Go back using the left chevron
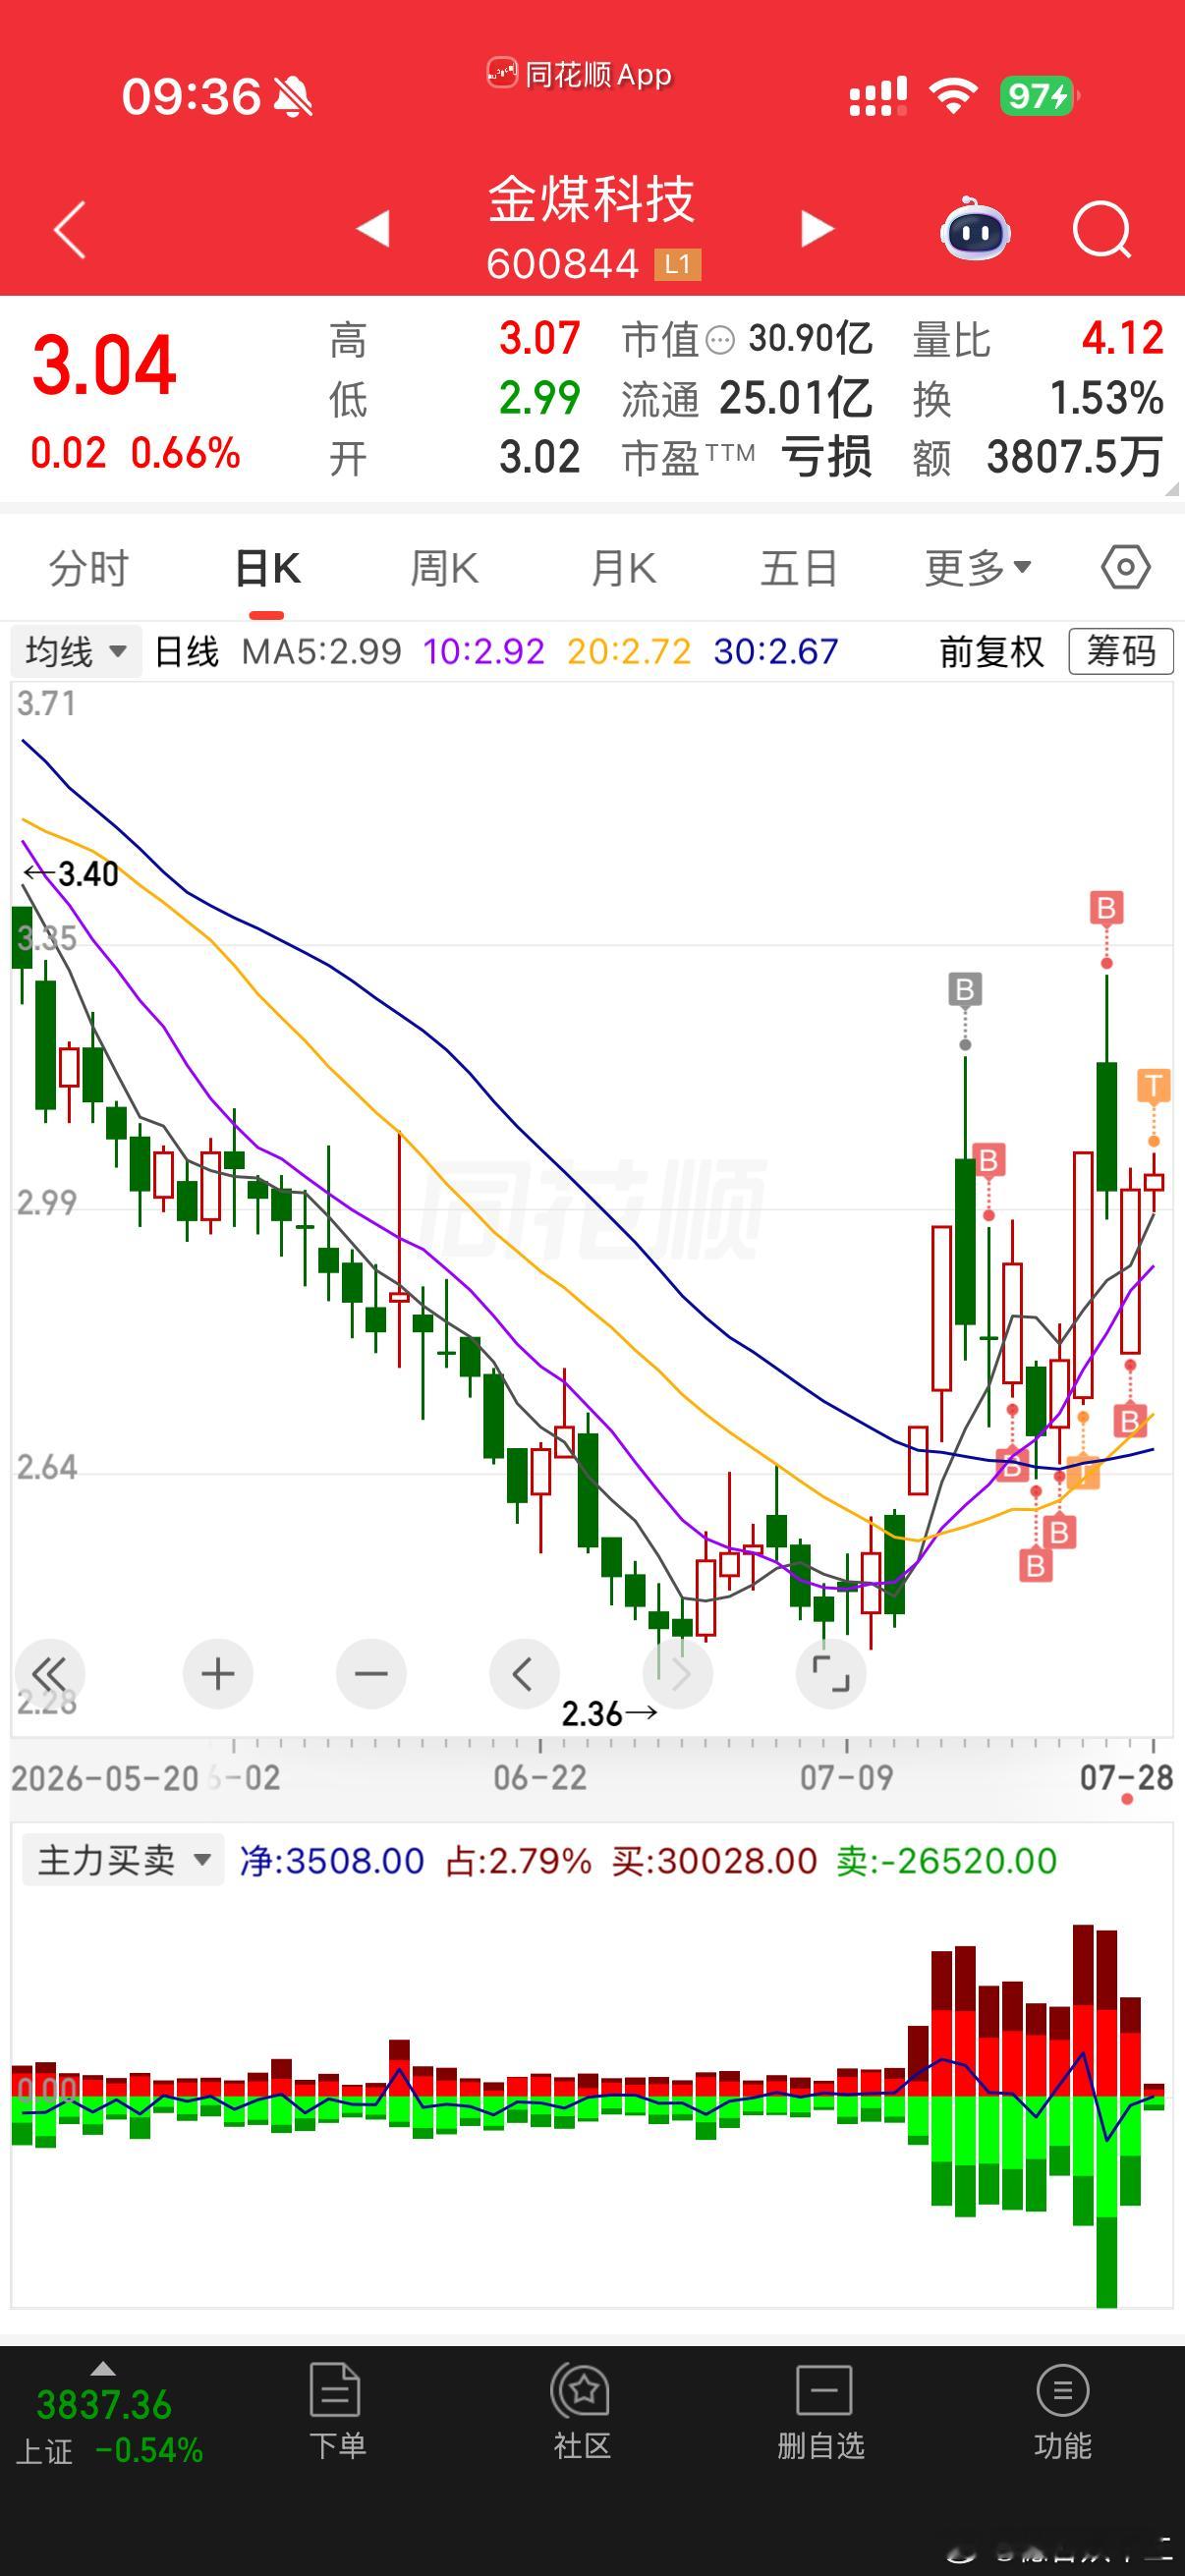The image size is (1185, 2576). click(70, 229)
